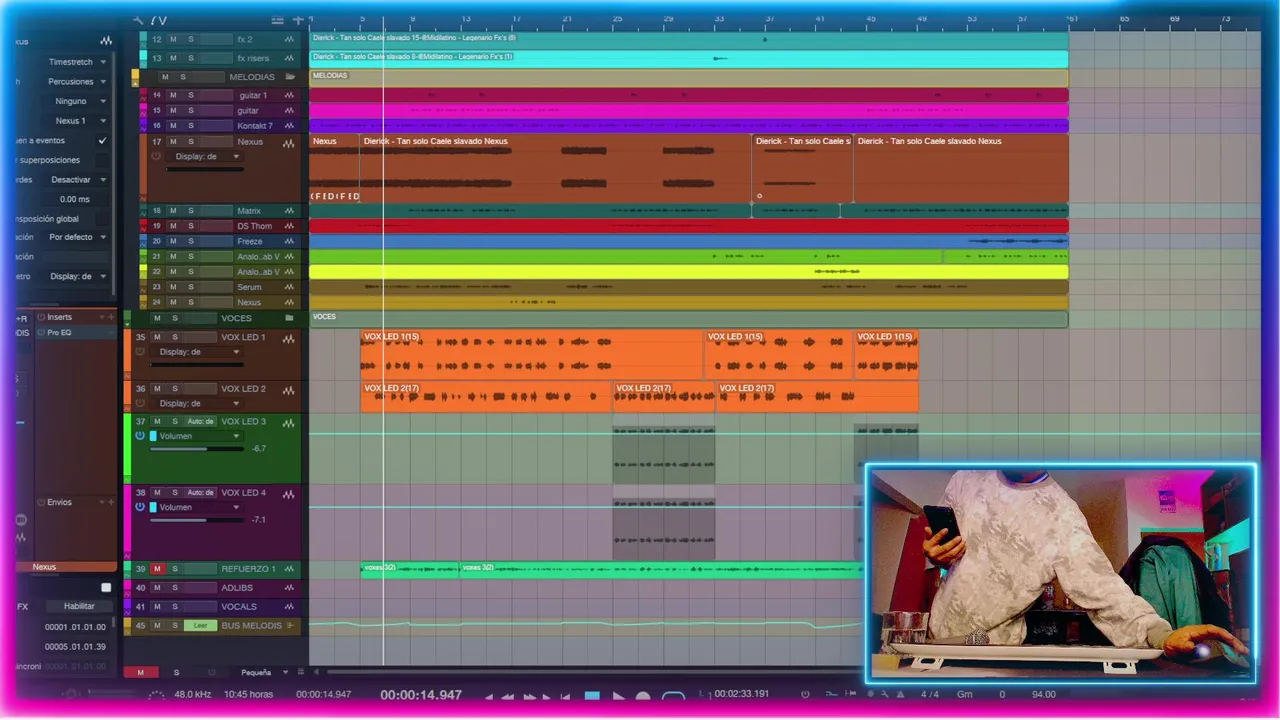The height and width of the screenshot is (720, 1280).
Task: Click waveform icon on VOCALS track
Action: tap(289, 607)
